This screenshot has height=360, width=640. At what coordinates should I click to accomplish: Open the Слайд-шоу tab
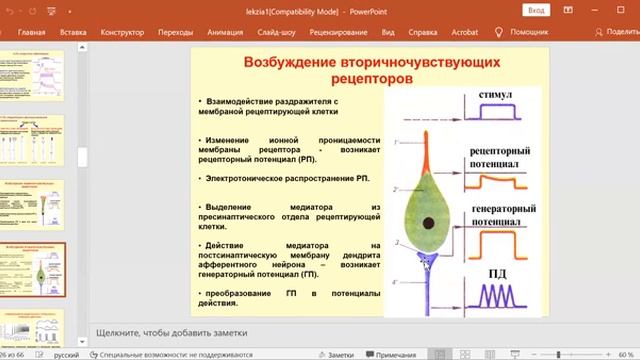tap(276, 32)
